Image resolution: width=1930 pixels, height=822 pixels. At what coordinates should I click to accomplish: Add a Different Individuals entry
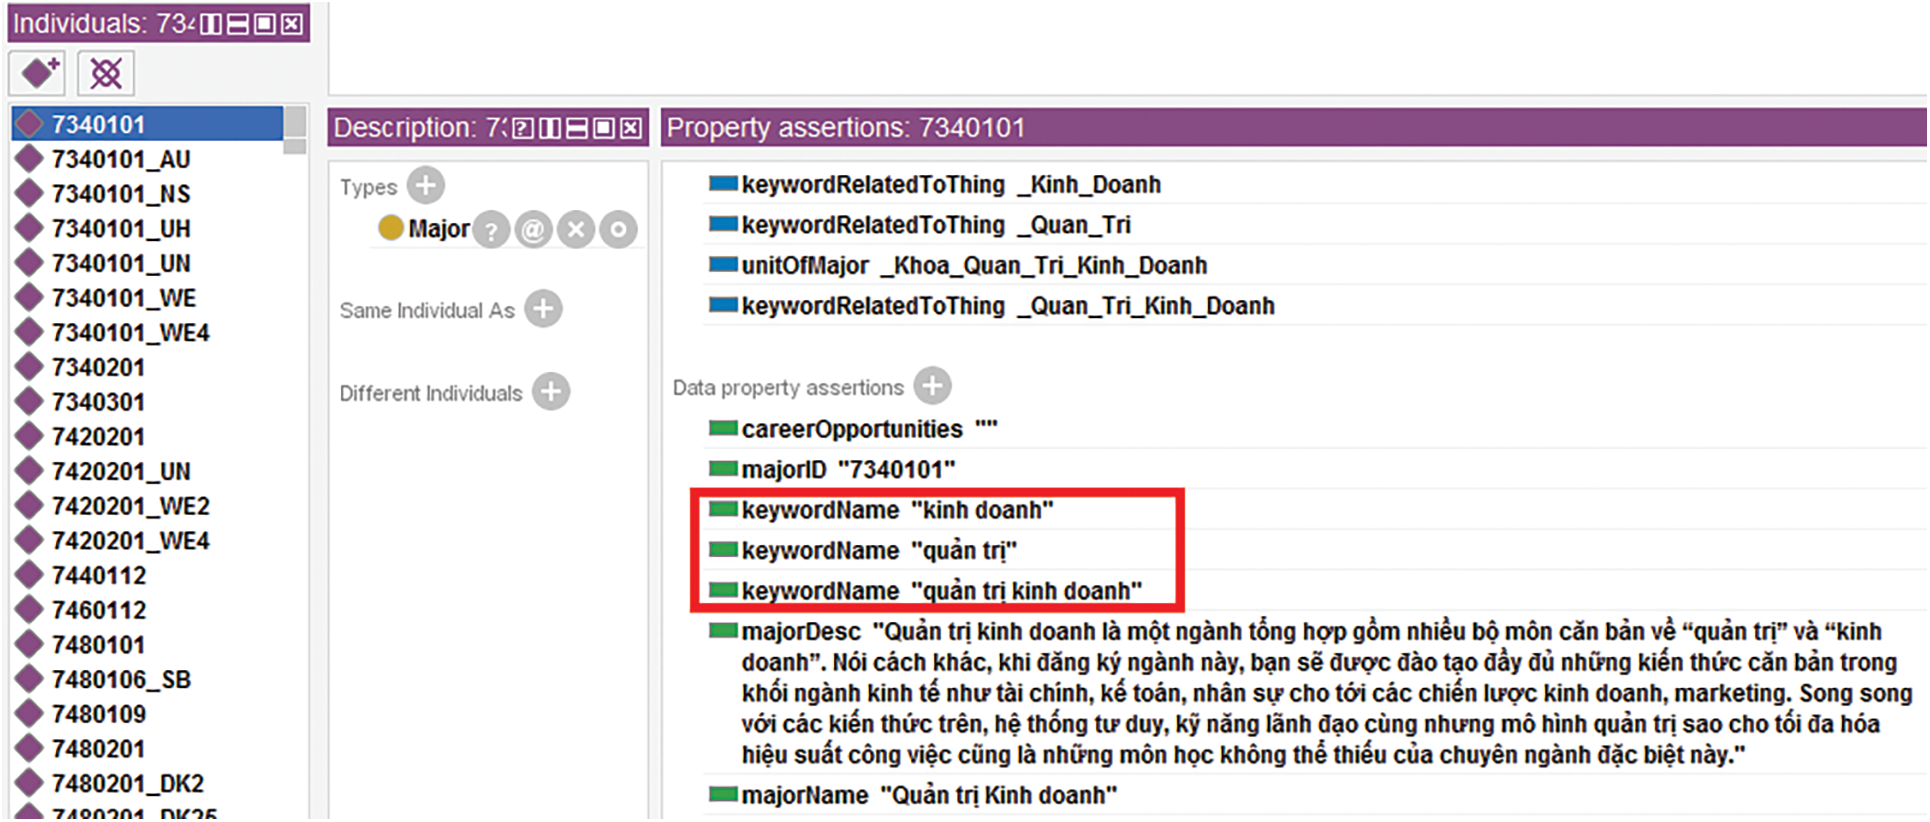551,392
